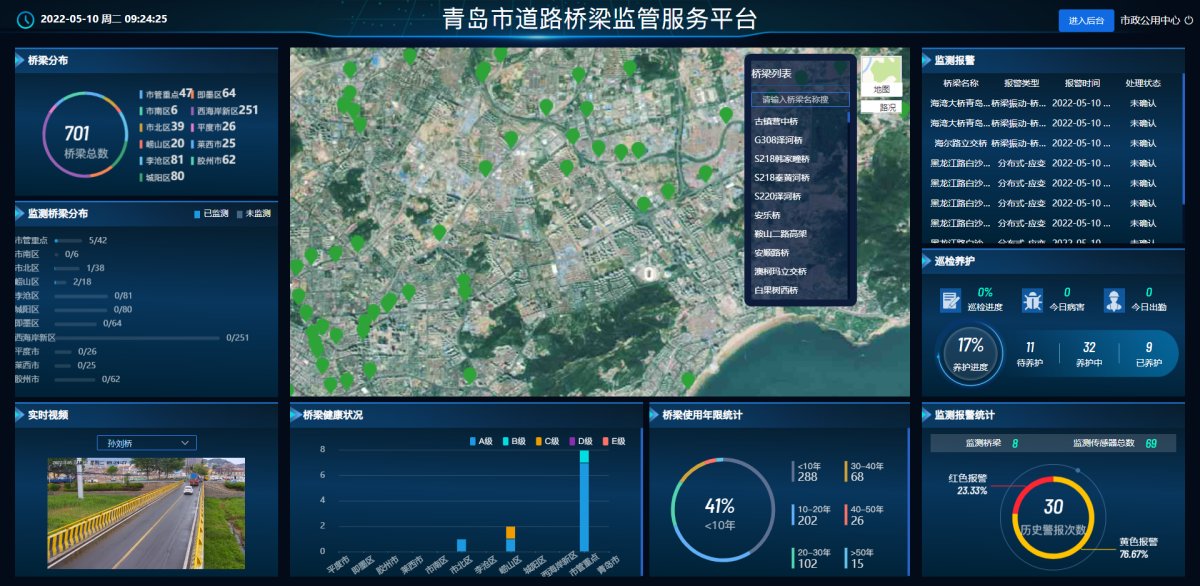The image size is (1200, 586).
Task: Click the 进入后台 button
Action: point(1085,20)
